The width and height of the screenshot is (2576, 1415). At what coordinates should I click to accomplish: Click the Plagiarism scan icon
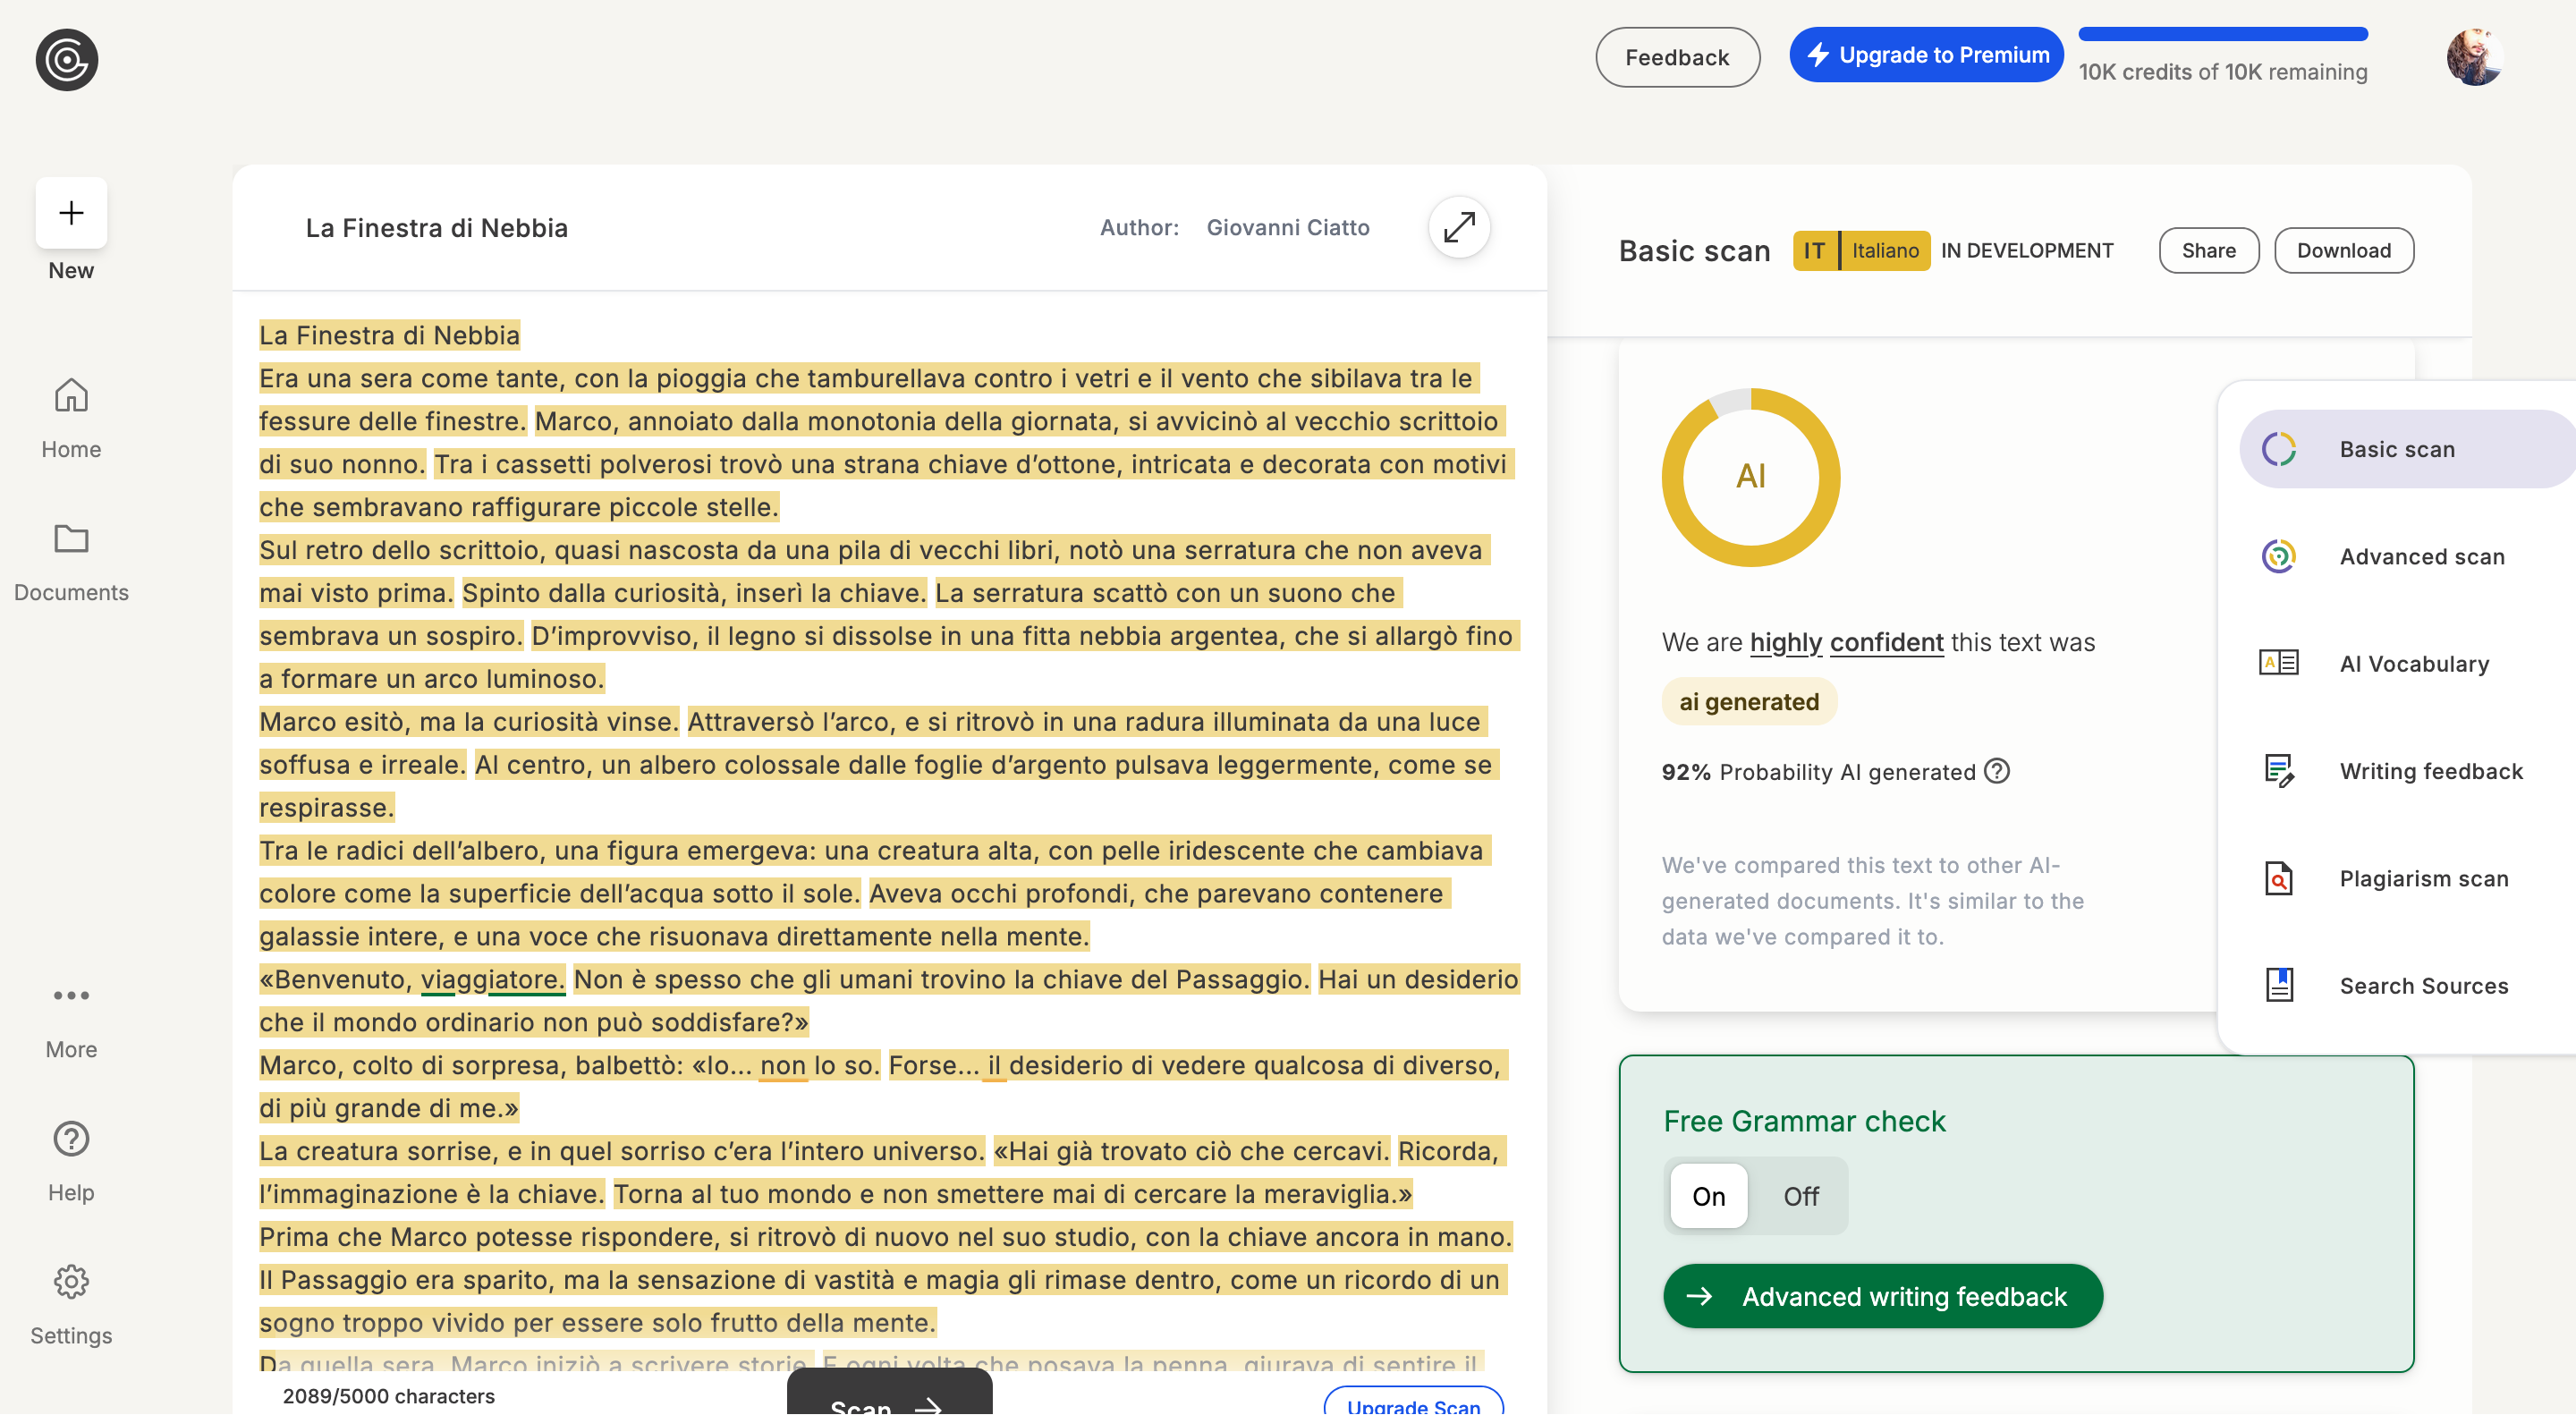pyautogui.click(x=2279, y=878)
